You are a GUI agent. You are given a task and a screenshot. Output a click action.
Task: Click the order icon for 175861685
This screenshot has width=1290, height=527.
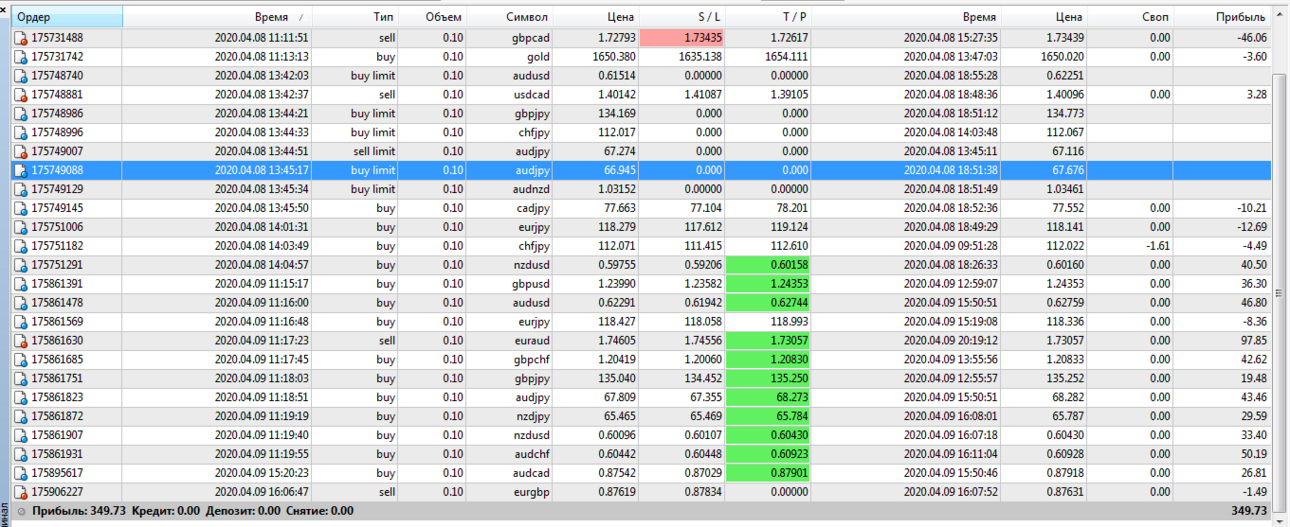[x=21, y=359]
